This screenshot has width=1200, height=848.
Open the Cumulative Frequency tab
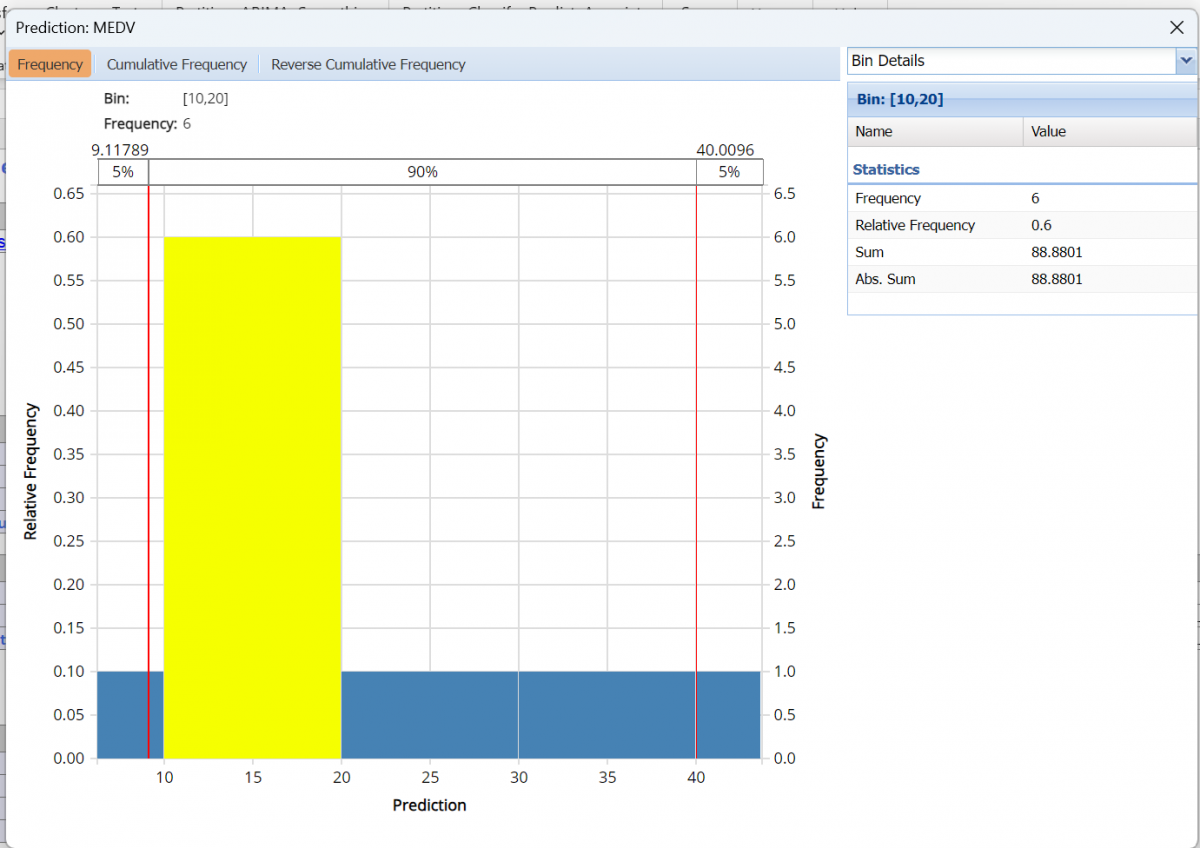[176, 64]
